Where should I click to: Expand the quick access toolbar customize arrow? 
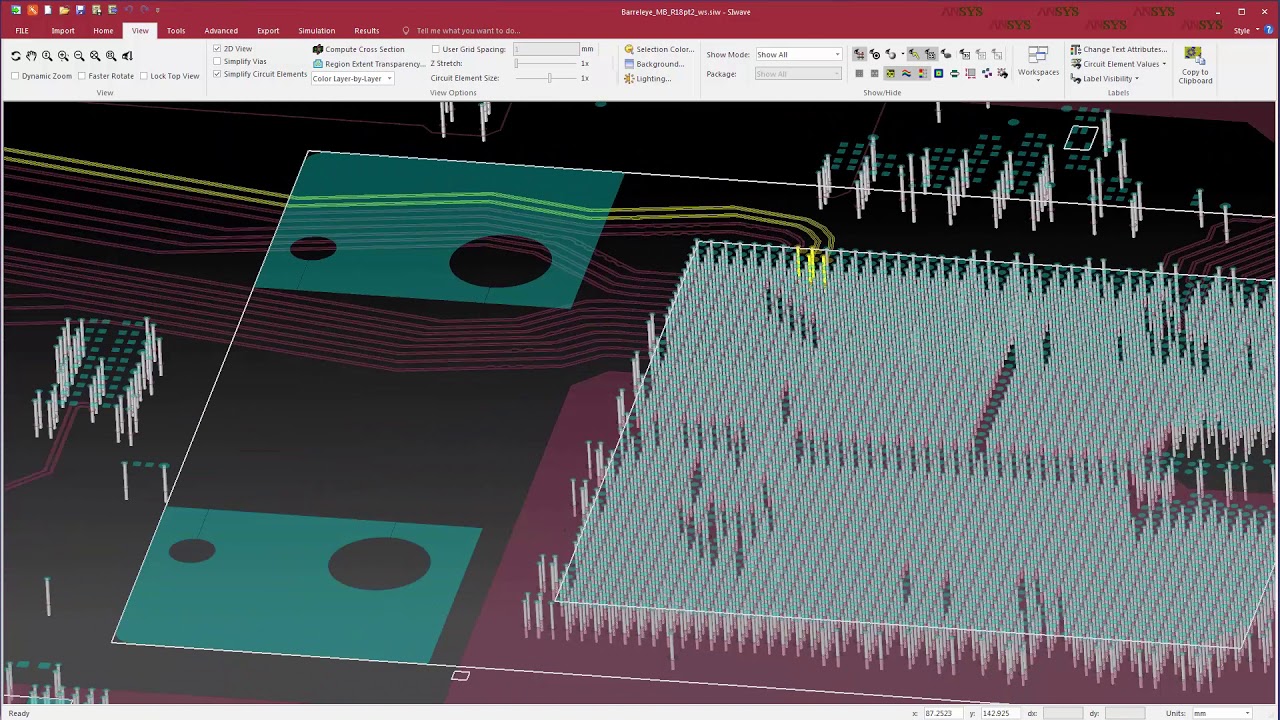click(x=158, y=10)
